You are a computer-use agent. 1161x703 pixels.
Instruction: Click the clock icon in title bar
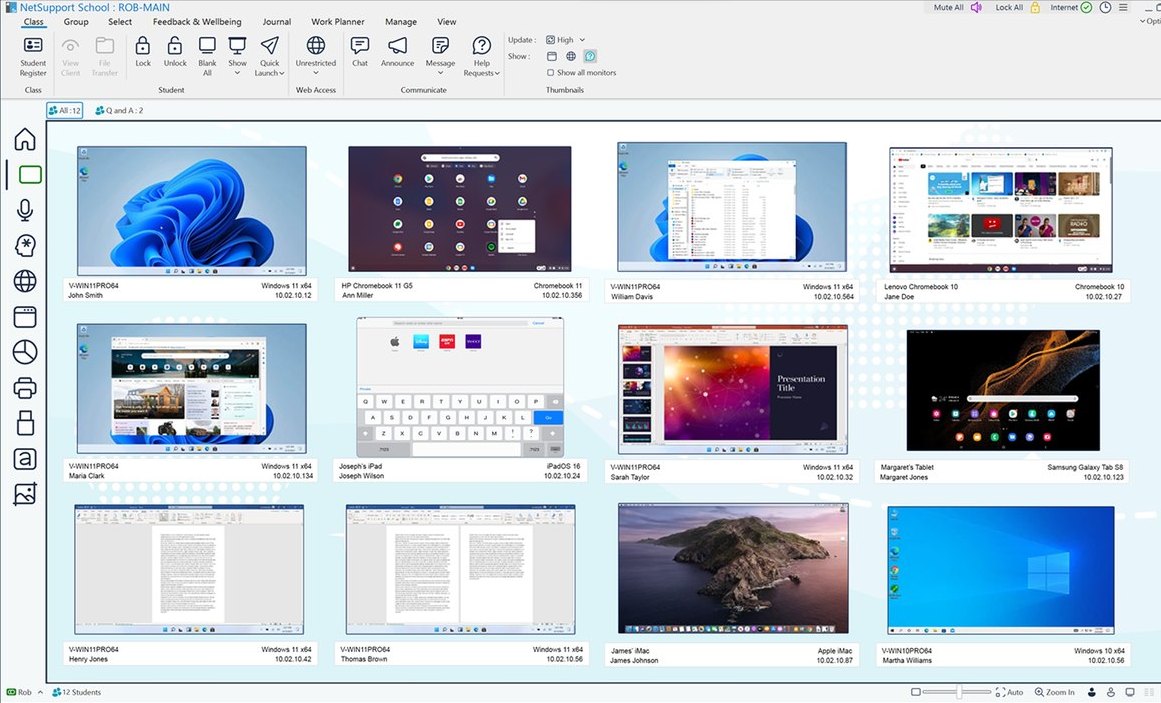1105,7
